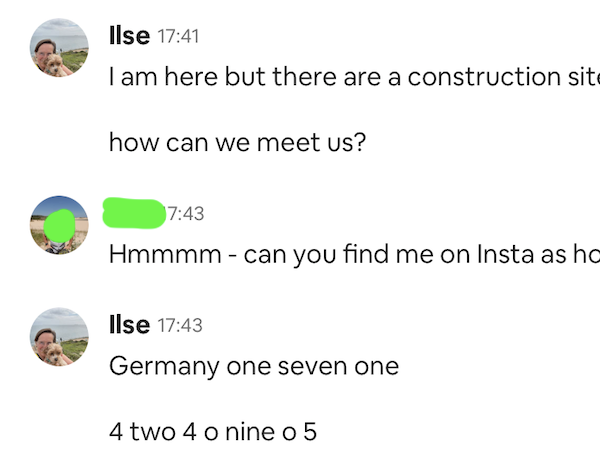Image resolution: width=600 pixels, height=465 pixels.
Task: Select the 17:41 timestamp
Action: pyautogui.click(x=178, y=37)
